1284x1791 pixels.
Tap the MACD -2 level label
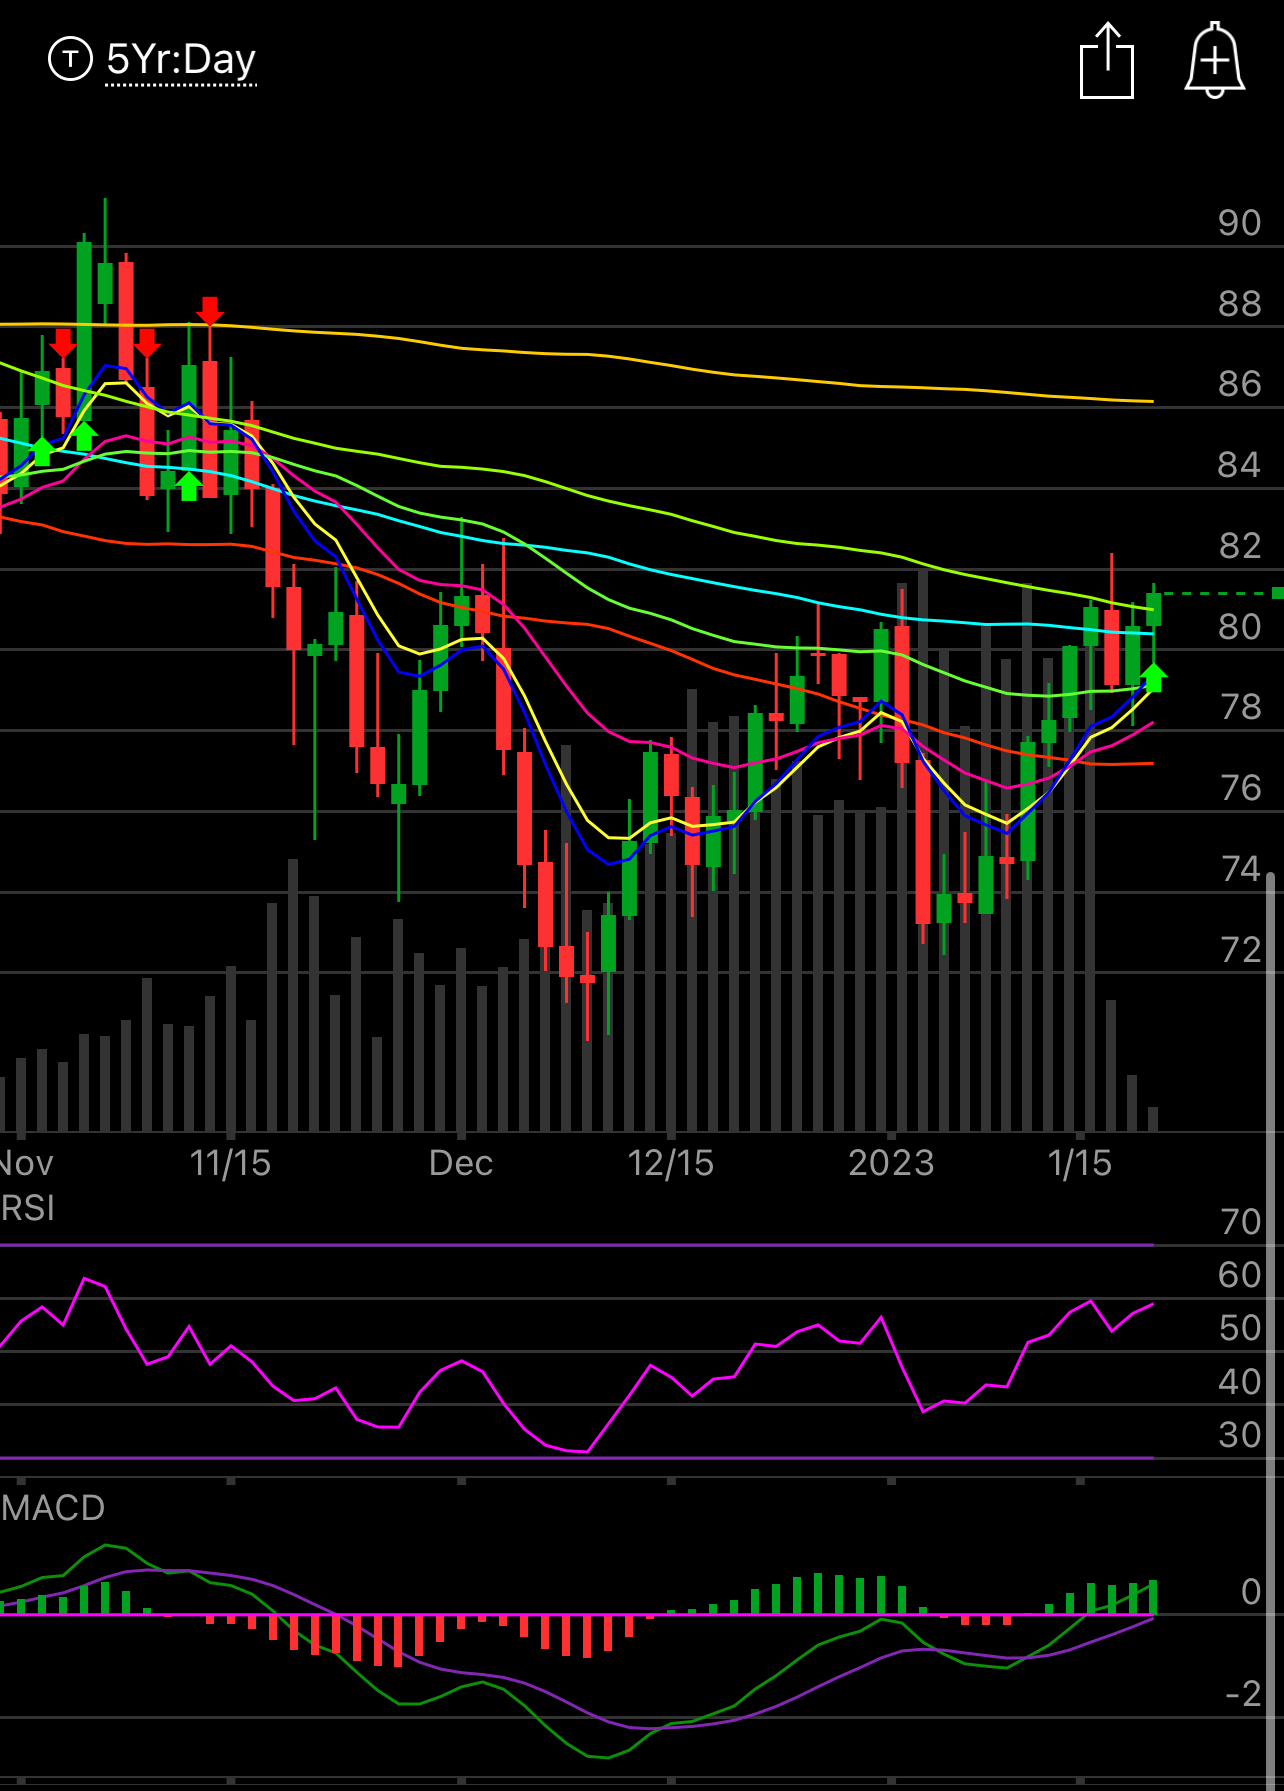1243,1694
